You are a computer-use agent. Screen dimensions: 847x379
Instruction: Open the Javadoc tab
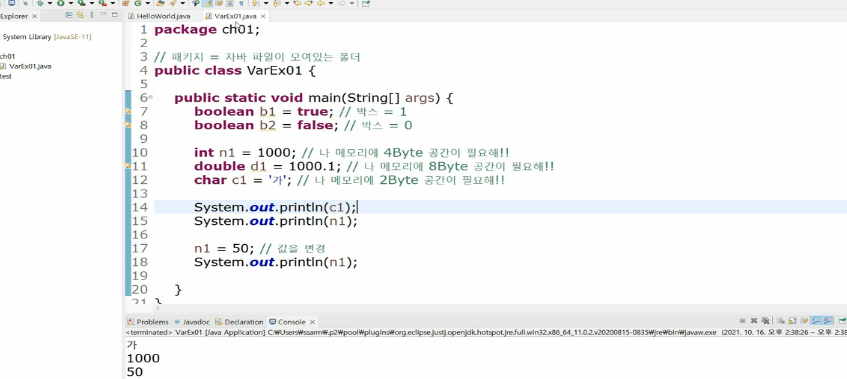[x=192, y=322]
